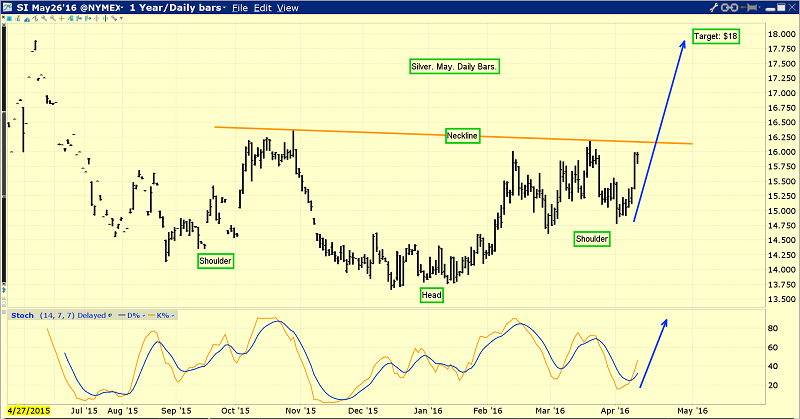Image resolution: width=800 pixels, height=419 pixels.
Task: Select the Head annotation label
Action: (431, 295)
